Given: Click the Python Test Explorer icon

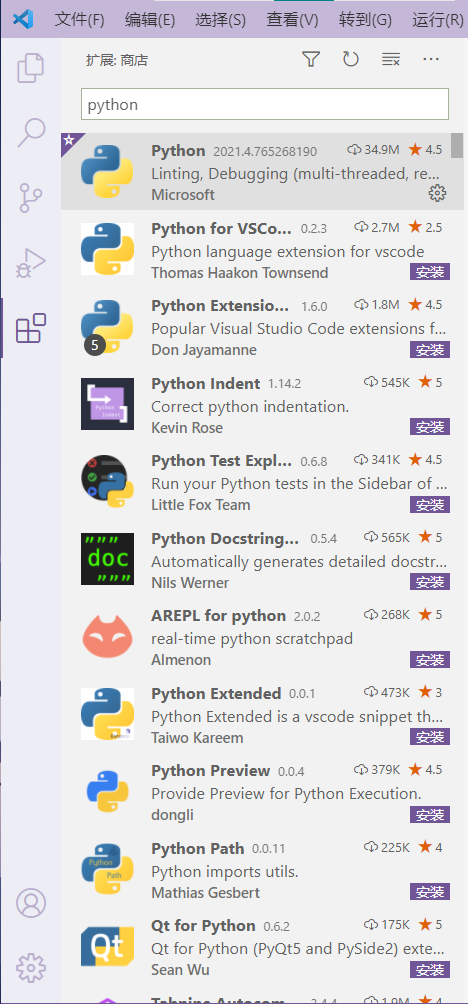Looking at the screenshot, I should tap(107, 482).
